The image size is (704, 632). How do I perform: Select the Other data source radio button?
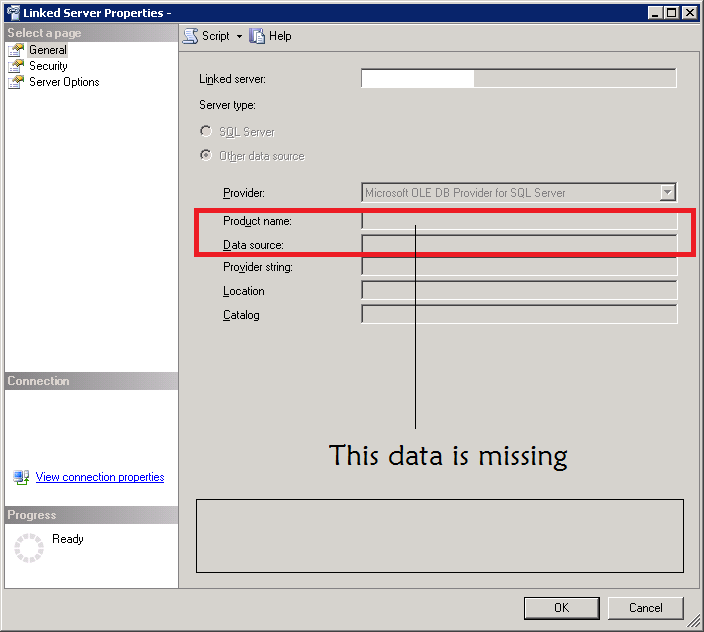206,155
